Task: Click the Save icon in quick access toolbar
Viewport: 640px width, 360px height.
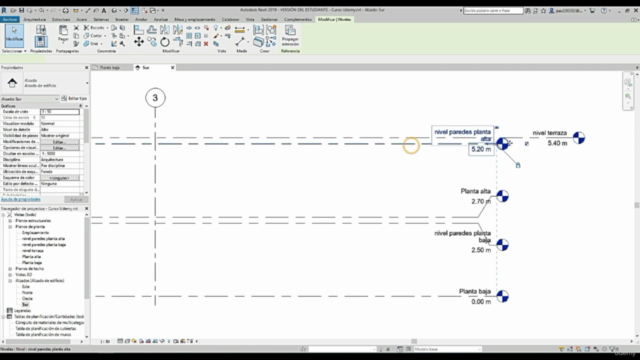Action: pyautogui.click(x=22, y=10)
